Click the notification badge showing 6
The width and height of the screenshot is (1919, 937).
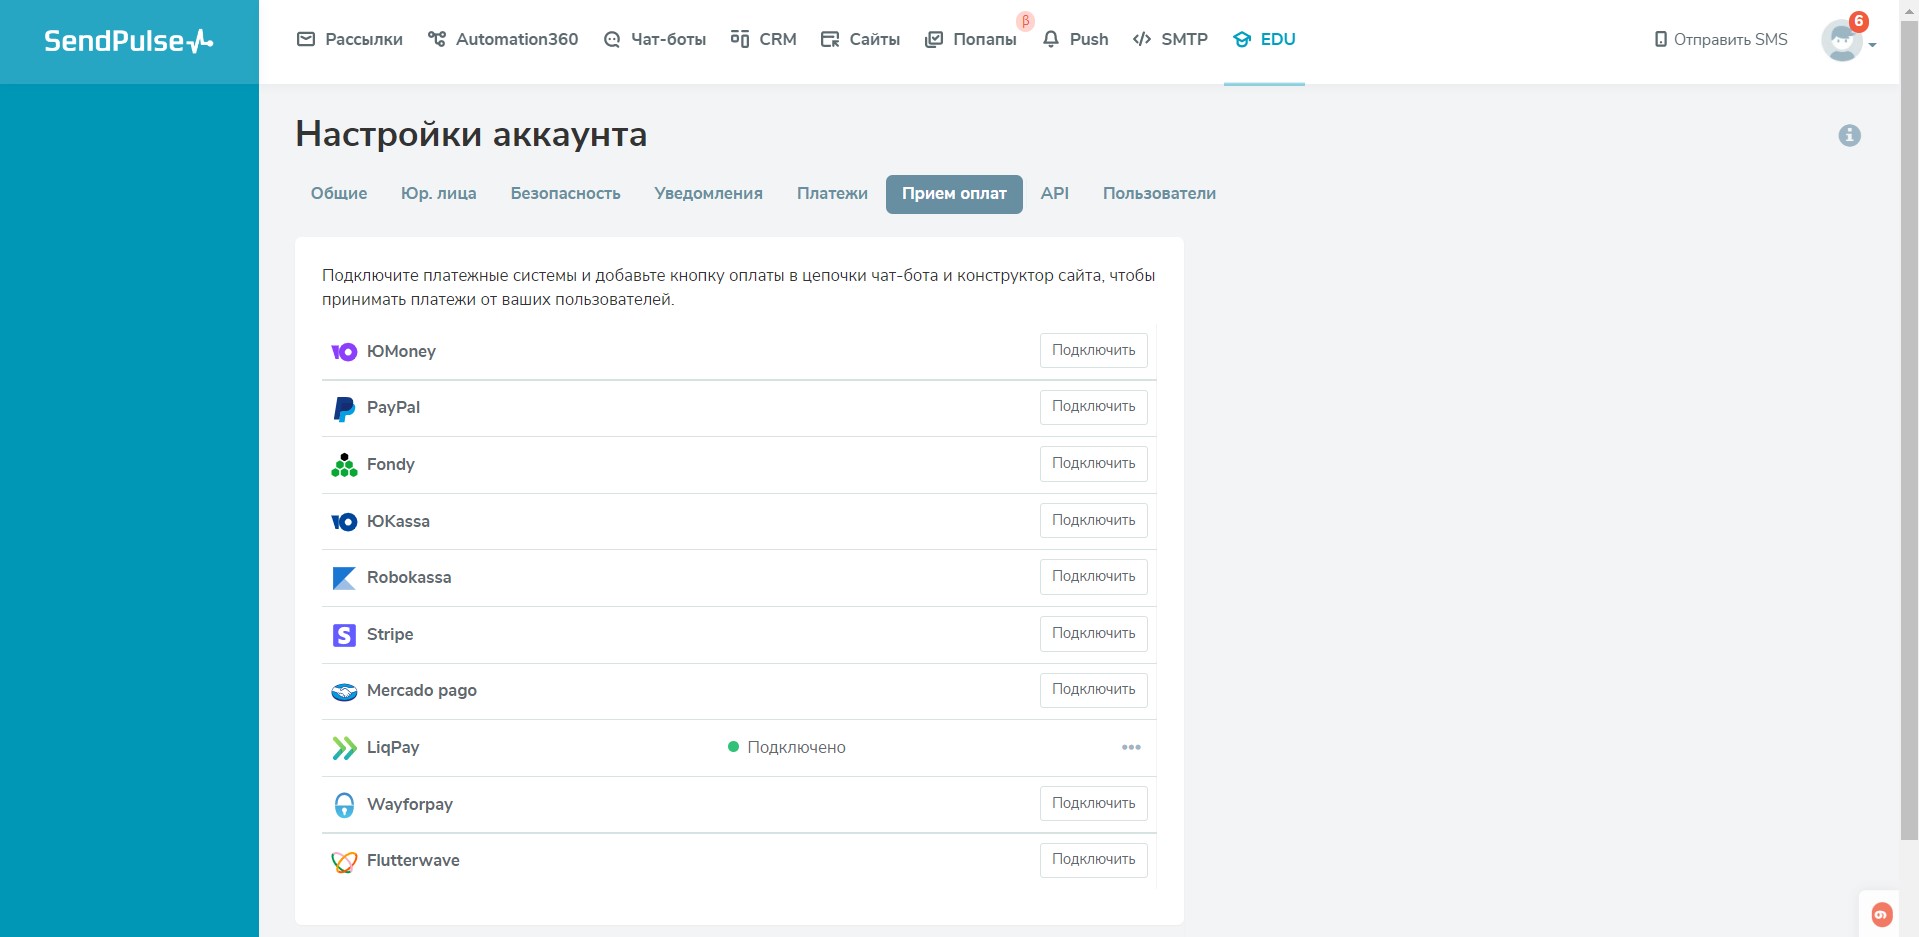[1859, 21]
